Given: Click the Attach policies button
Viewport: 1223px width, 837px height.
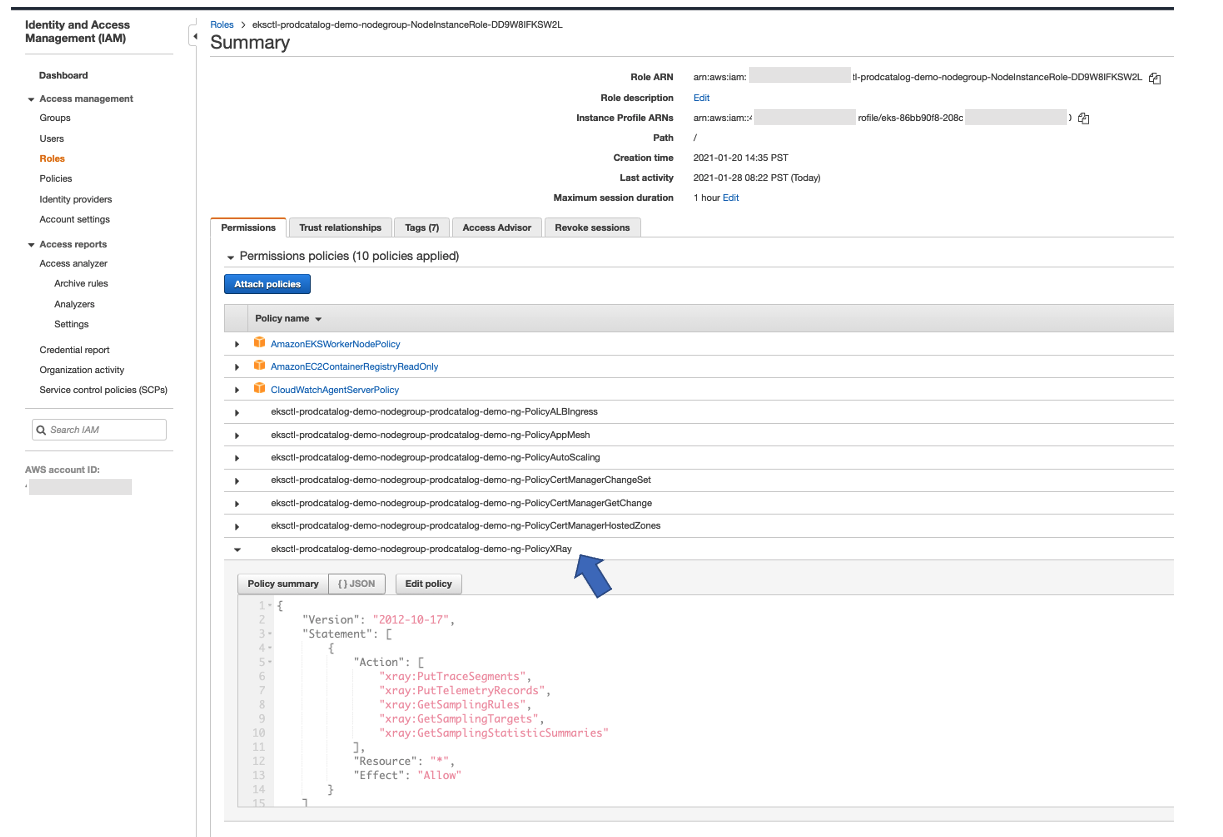Looking at the screenshot, I should (x=267, y=284).
